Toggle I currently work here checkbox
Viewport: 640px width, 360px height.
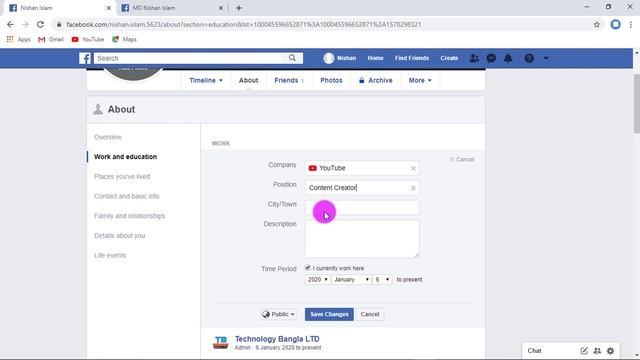(x=308, y=268)
